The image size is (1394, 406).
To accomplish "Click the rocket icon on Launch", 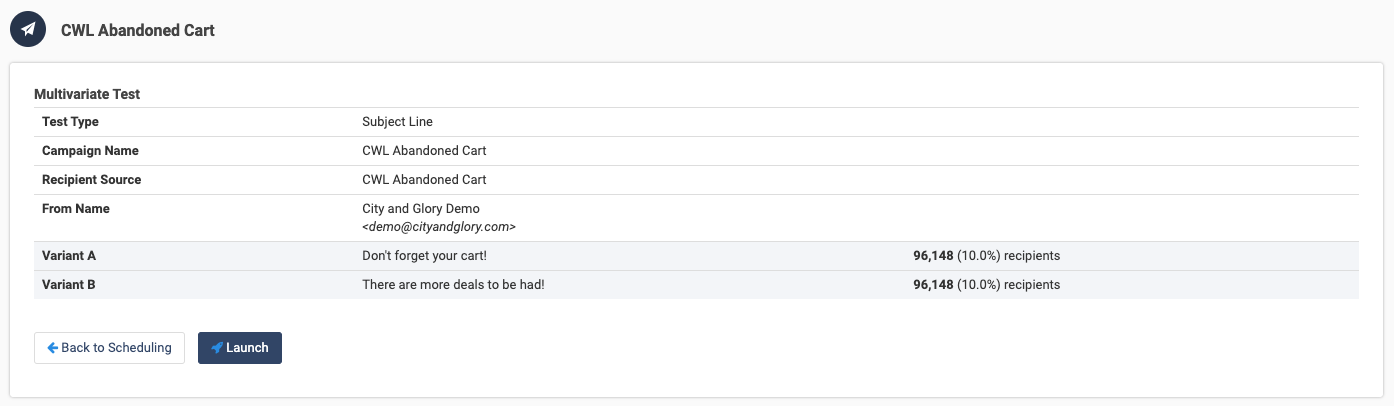I will point(217,348).
